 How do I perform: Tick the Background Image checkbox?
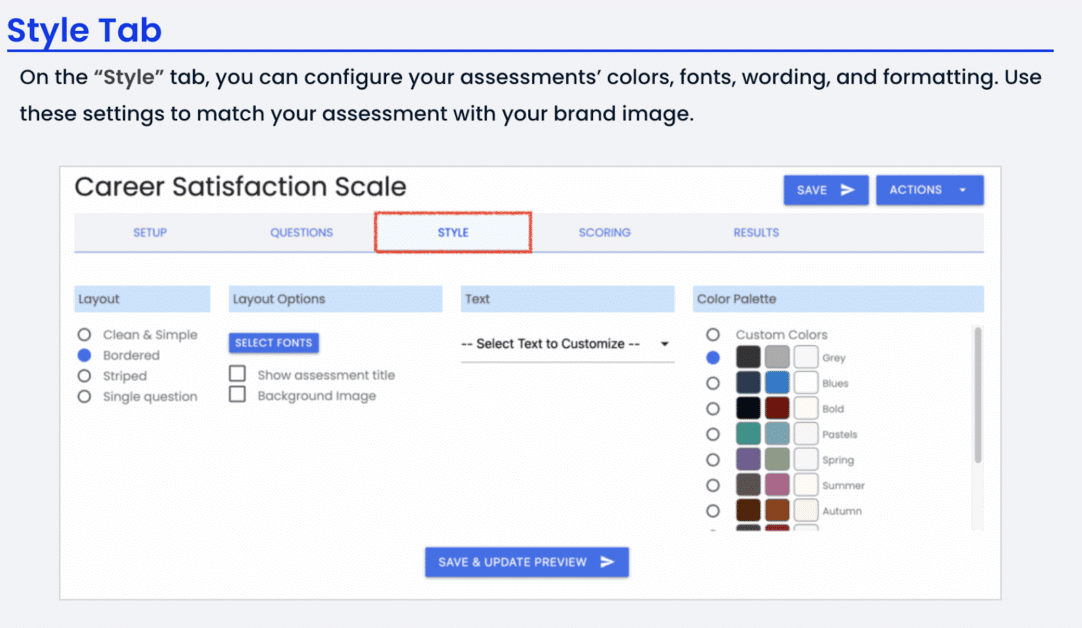[238, 395]
